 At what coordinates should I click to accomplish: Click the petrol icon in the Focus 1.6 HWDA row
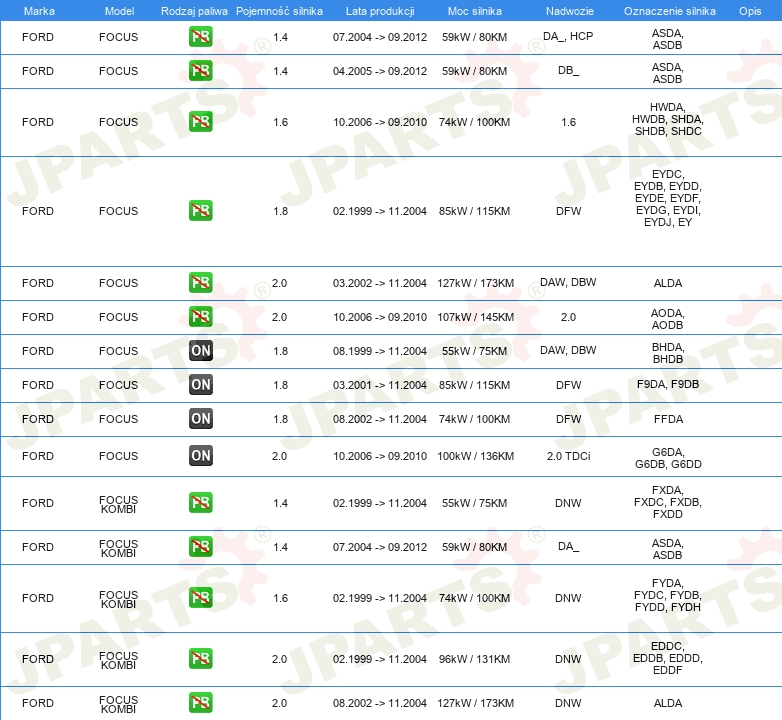coord(200,122)
